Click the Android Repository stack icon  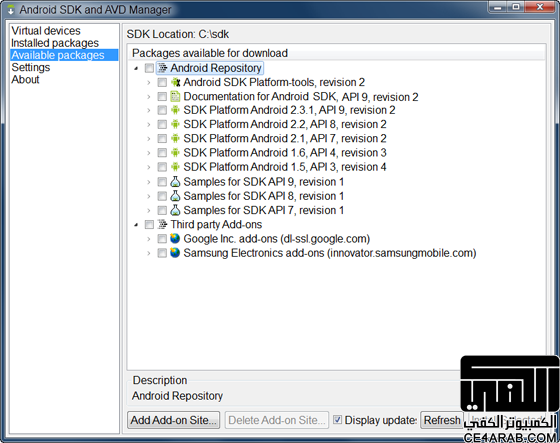(162, 68)
